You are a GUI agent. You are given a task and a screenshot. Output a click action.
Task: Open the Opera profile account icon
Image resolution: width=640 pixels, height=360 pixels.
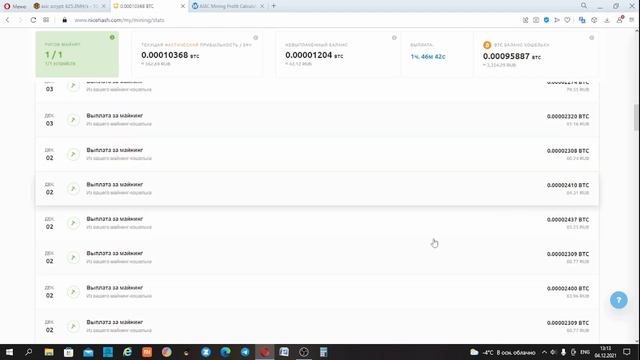click(x=620, y=20)
